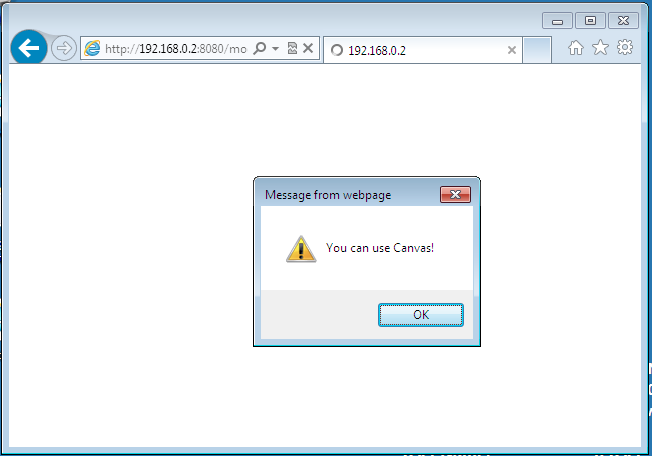Click the Forward navigation arrow

point(64,48)
